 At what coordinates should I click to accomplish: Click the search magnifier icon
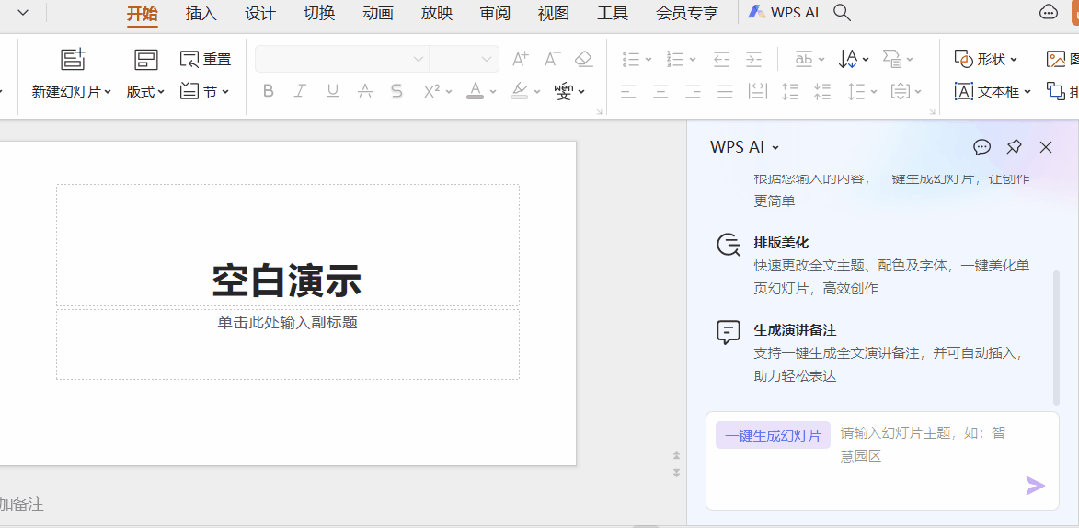842,12
